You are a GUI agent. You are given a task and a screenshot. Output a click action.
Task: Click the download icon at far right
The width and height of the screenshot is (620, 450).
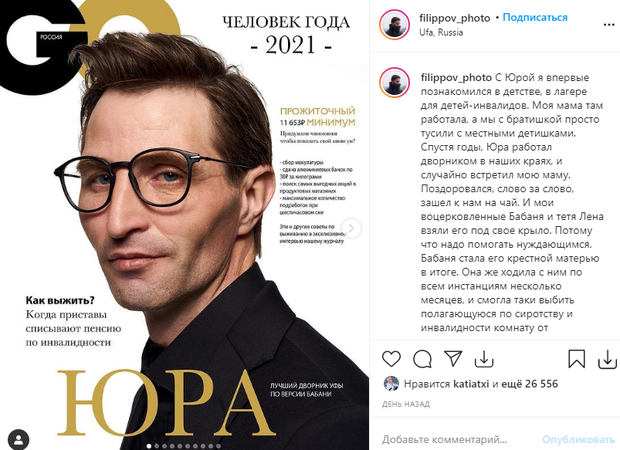point(607,359)
